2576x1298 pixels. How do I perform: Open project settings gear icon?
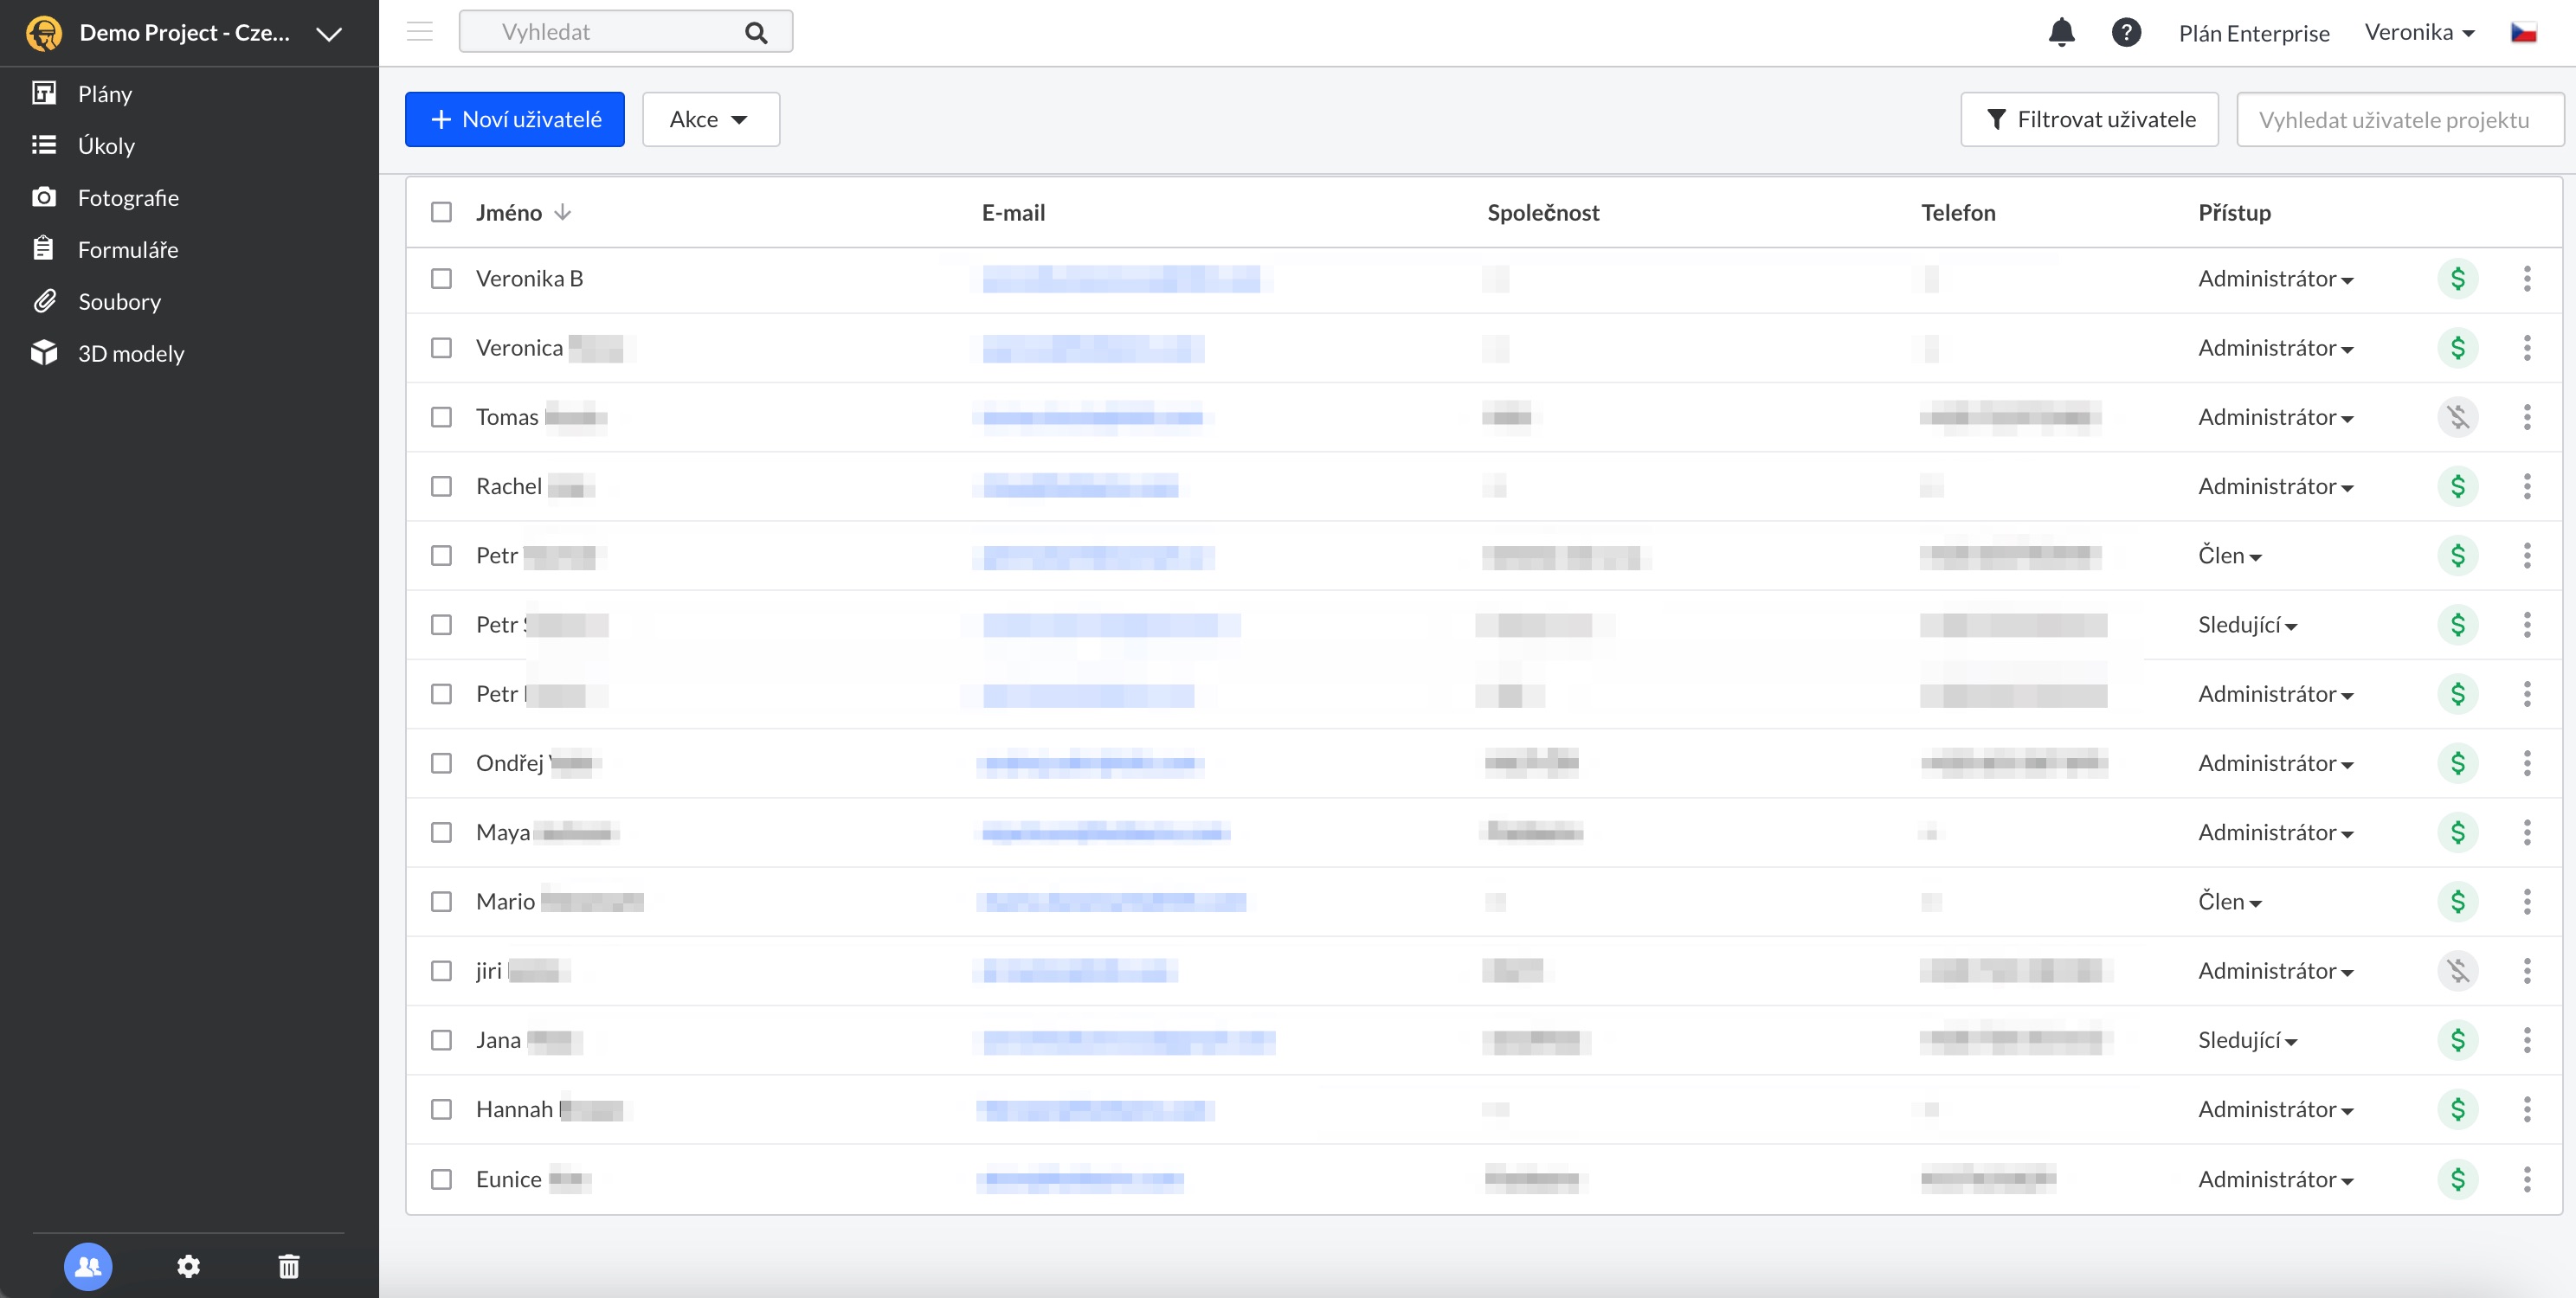point(188,1266)
